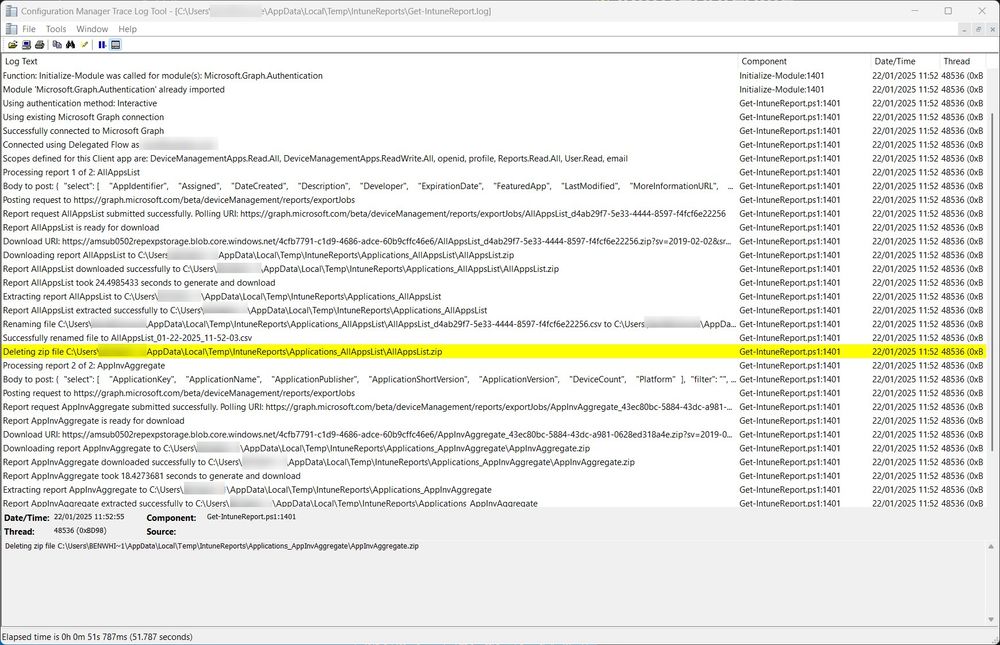The width and height of the screenshot is (1000, 645).
Task: Select row 'Processing report 1 of 2: AllAppsList'
Action: point(494,172)
